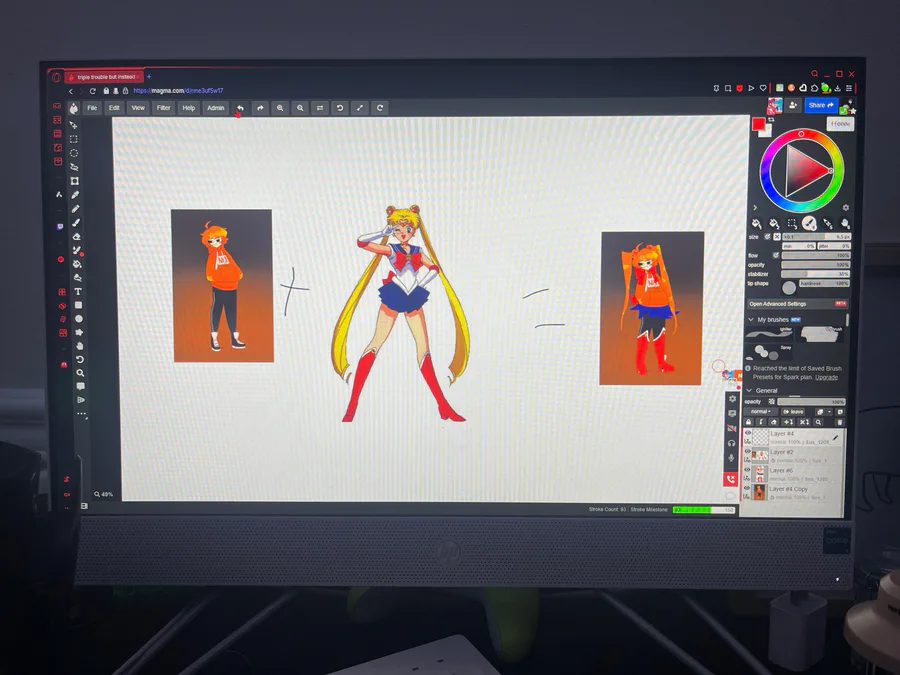Screen dimensions: 900x675
Task: Select the ellipse shape tool
Action: click(79, 319)
